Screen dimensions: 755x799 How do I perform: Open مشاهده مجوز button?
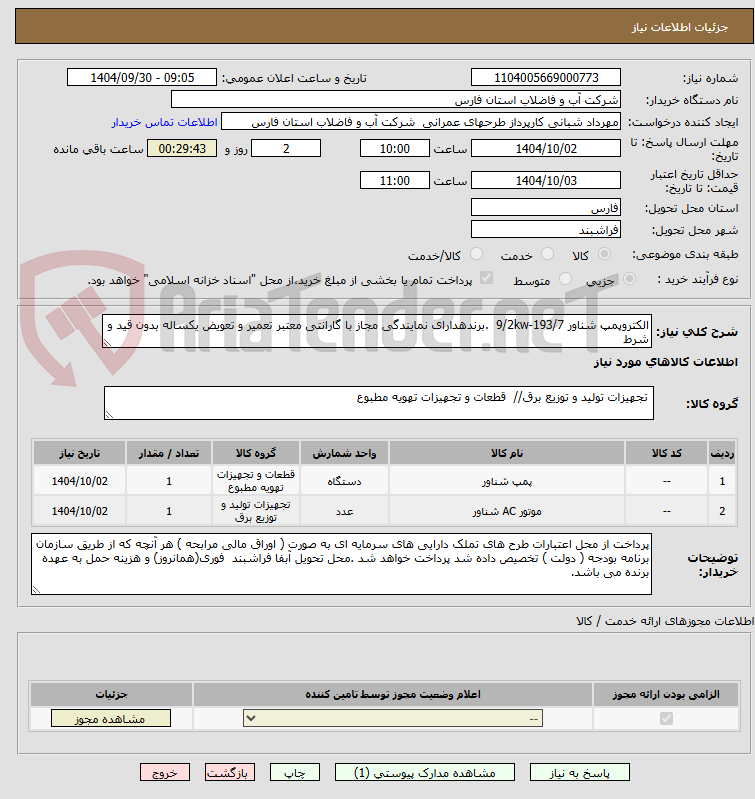[111, 718]
